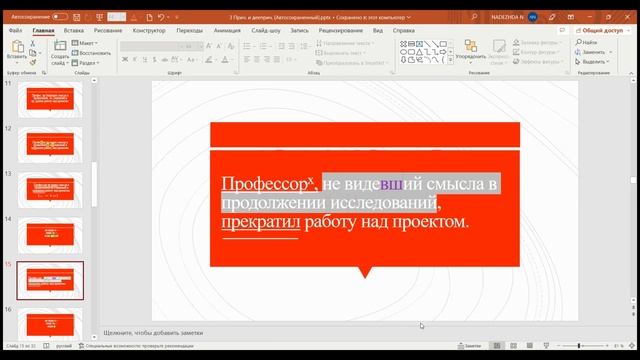640x360 pixels.
Task: Click justify text icon
Action: [x=277, y=60]
